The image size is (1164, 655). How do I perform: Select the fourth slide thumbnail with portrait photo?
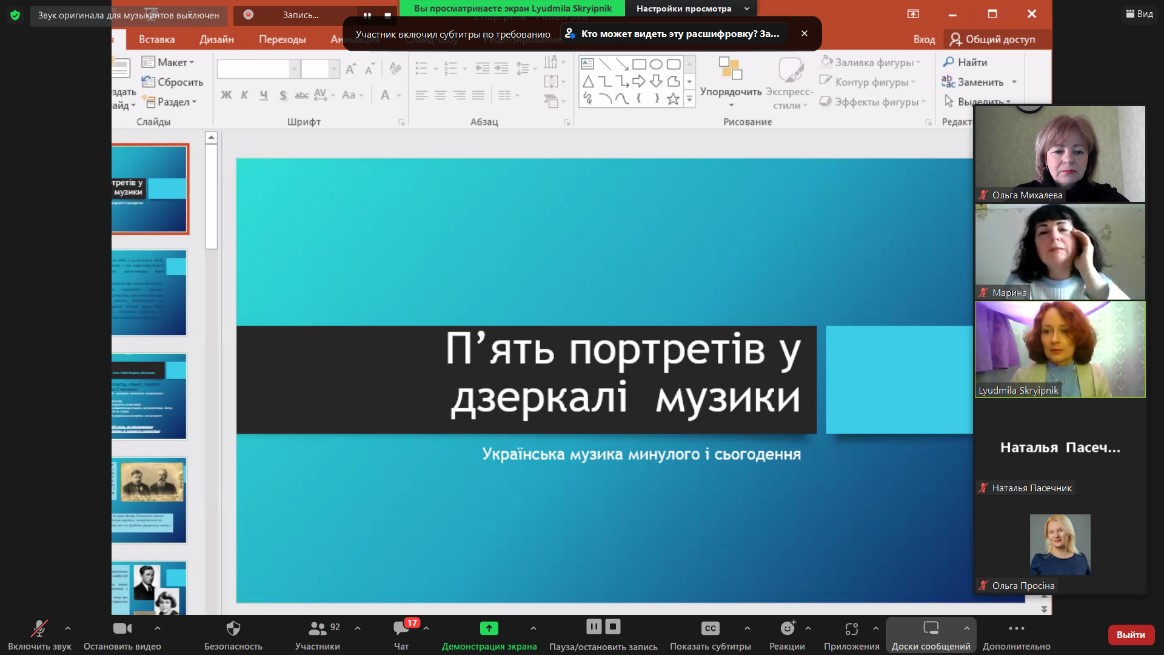point(150,500)
